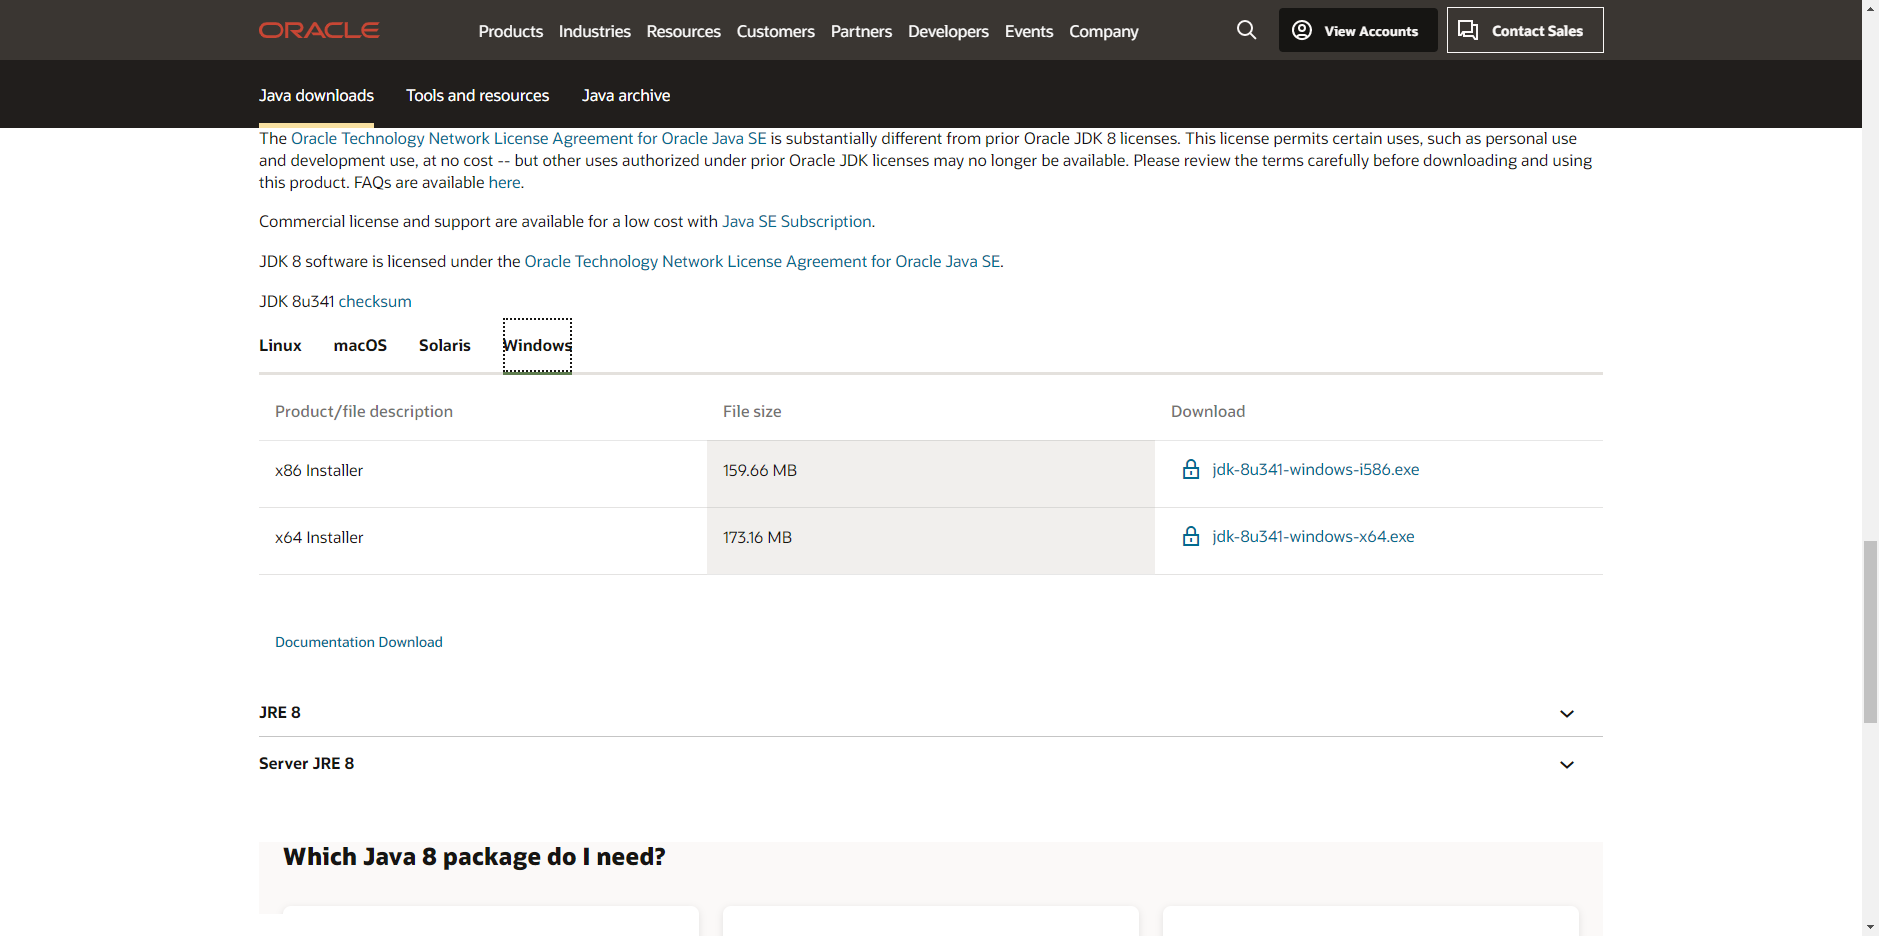This screenshot has width=1879, height=936.
Task: Switch to the Solaris tab
Action: point(444,345)
